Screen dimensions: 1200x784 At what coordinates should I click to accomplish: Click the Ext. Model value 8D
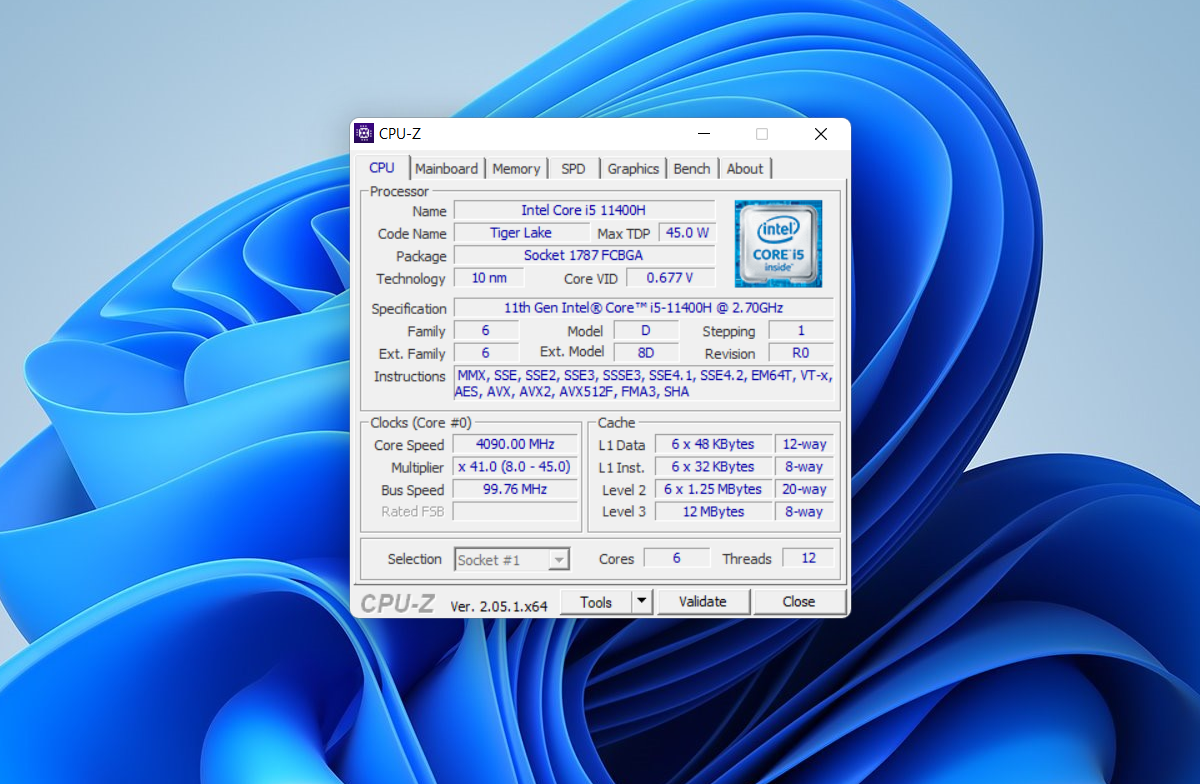(x=646, y=353)
